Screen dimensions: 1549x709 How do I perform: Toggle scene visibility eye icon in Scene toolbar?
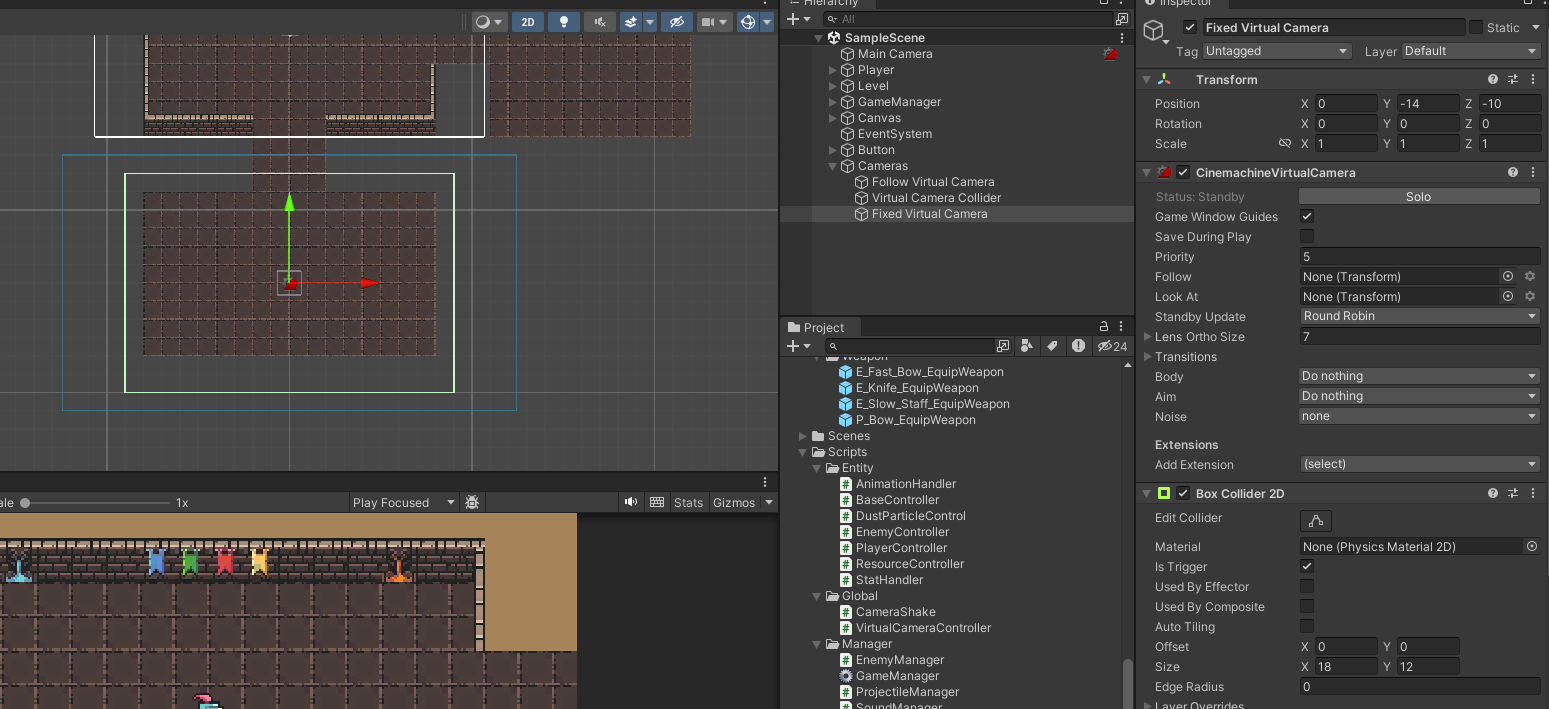click(x=677, y=22)
